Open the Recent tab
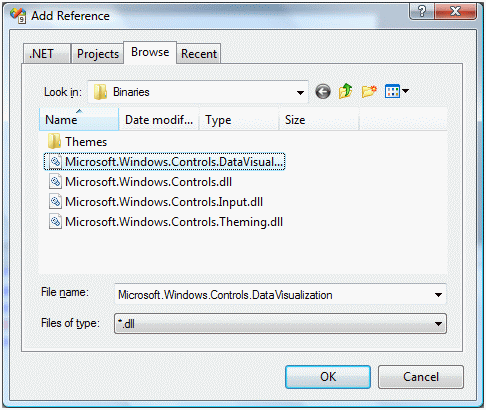The height and width of the screenshot is (410, 486). (x=199, y=54)
